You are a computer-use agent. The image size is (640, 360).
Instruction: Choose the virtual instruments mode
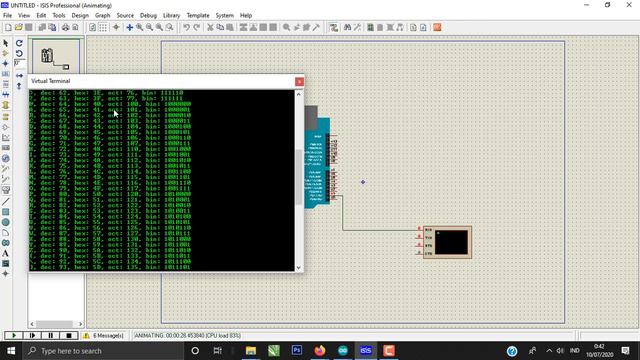point(6,190)
